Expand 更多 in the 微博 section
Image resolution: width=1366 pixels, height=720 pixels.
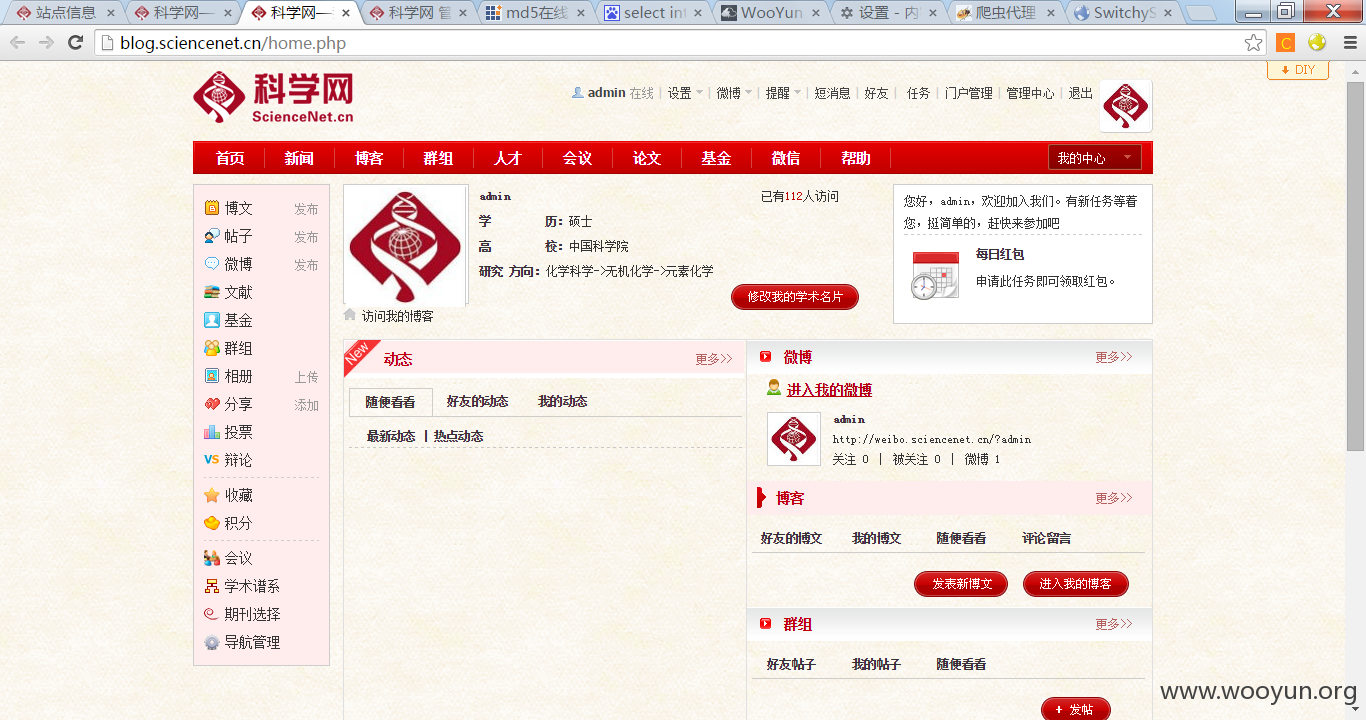coord(1113,357)
